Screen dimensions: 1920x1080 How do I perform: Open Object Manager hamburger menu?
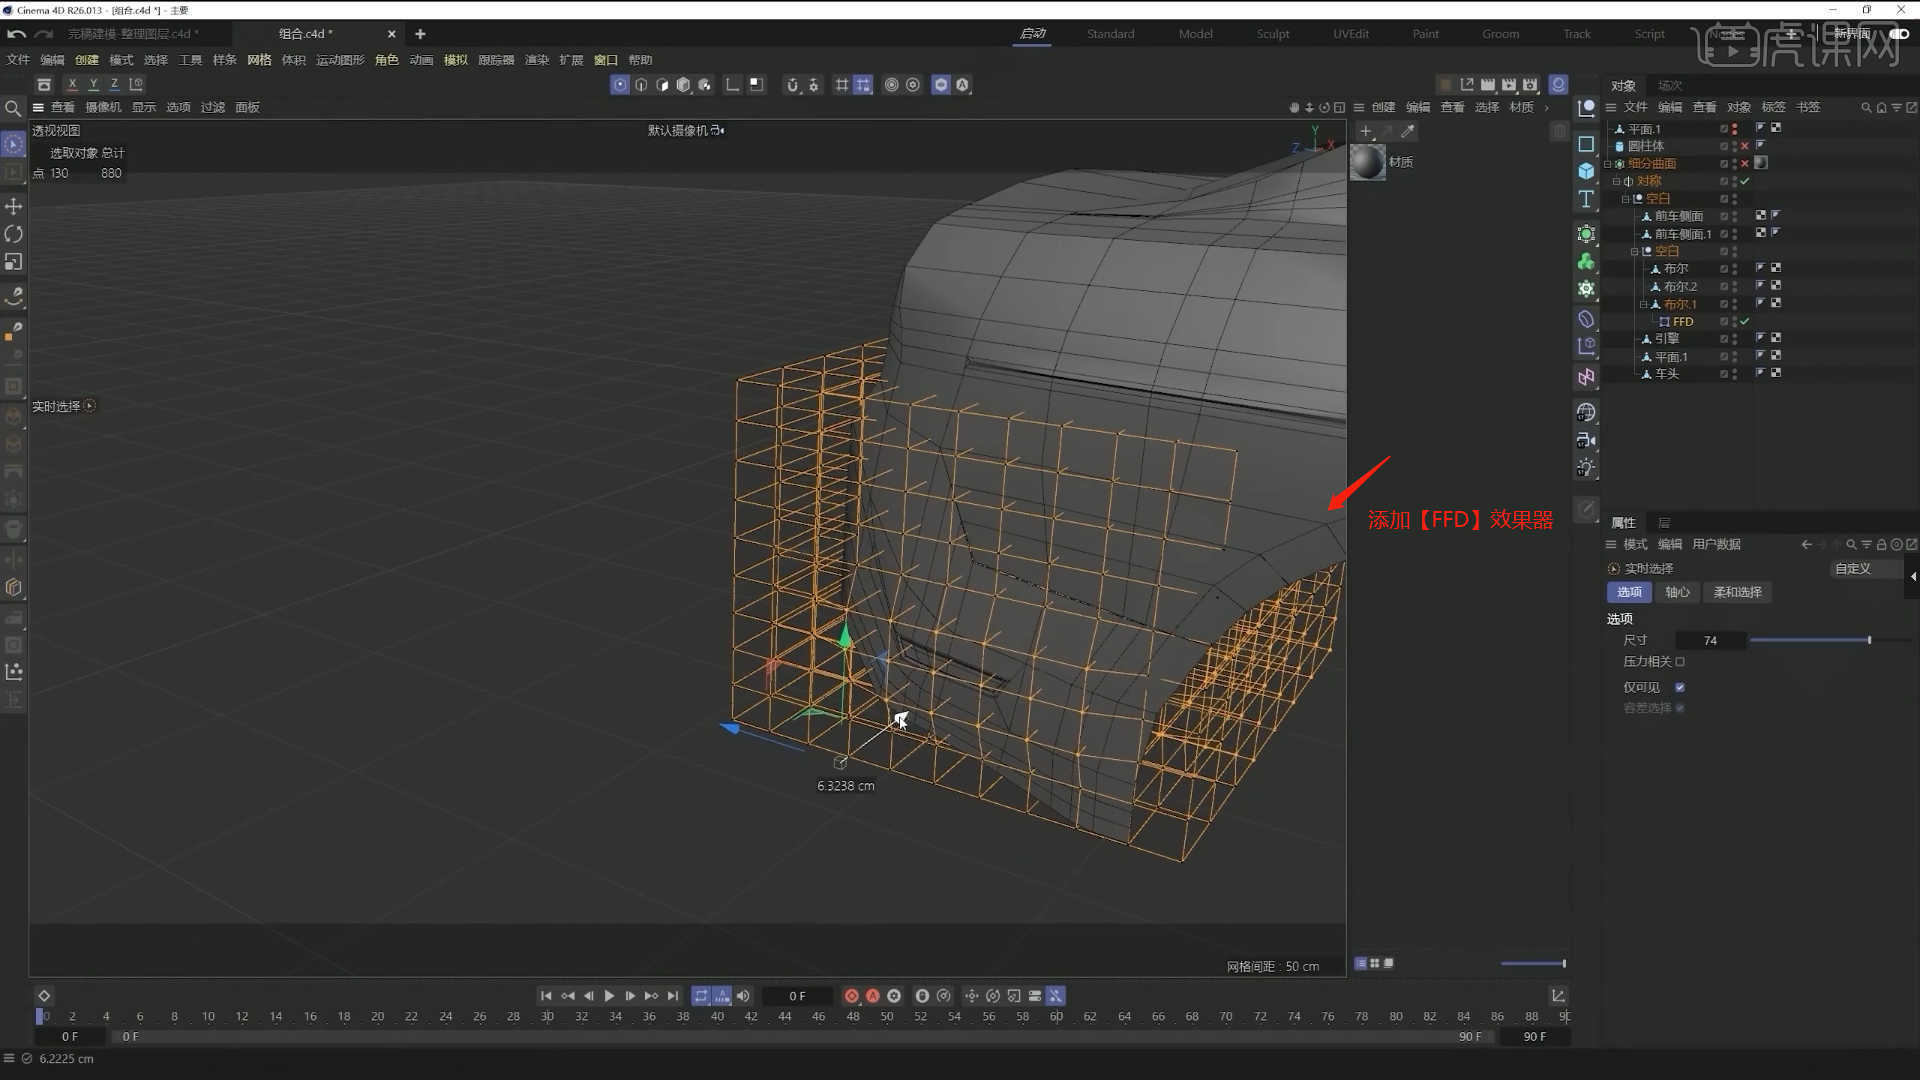(1611, 108)
